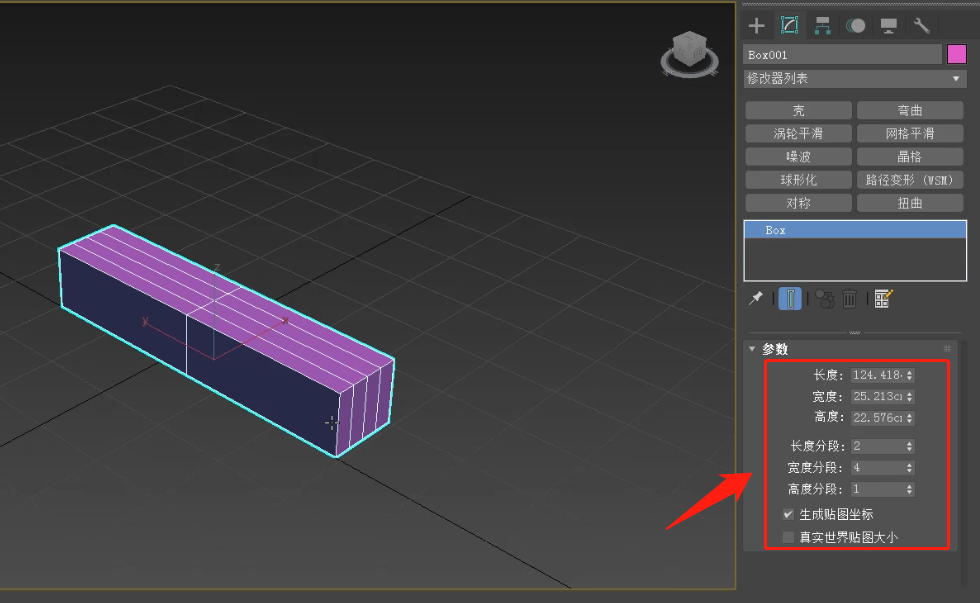Apply the 网格平滑 modifier
This screenshot has height=603, width=980.
pyautogui.click(x=910, y=134)
